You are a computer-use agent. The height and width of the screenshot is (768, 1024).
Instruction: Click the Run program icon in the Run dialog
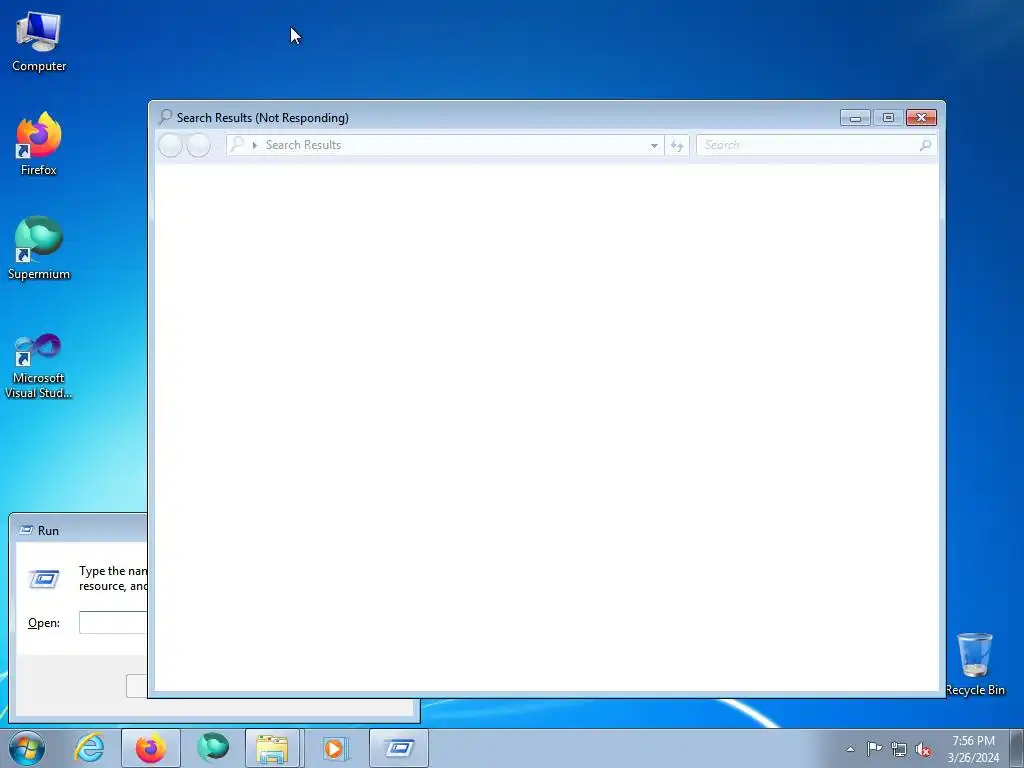tap(44, 579)
